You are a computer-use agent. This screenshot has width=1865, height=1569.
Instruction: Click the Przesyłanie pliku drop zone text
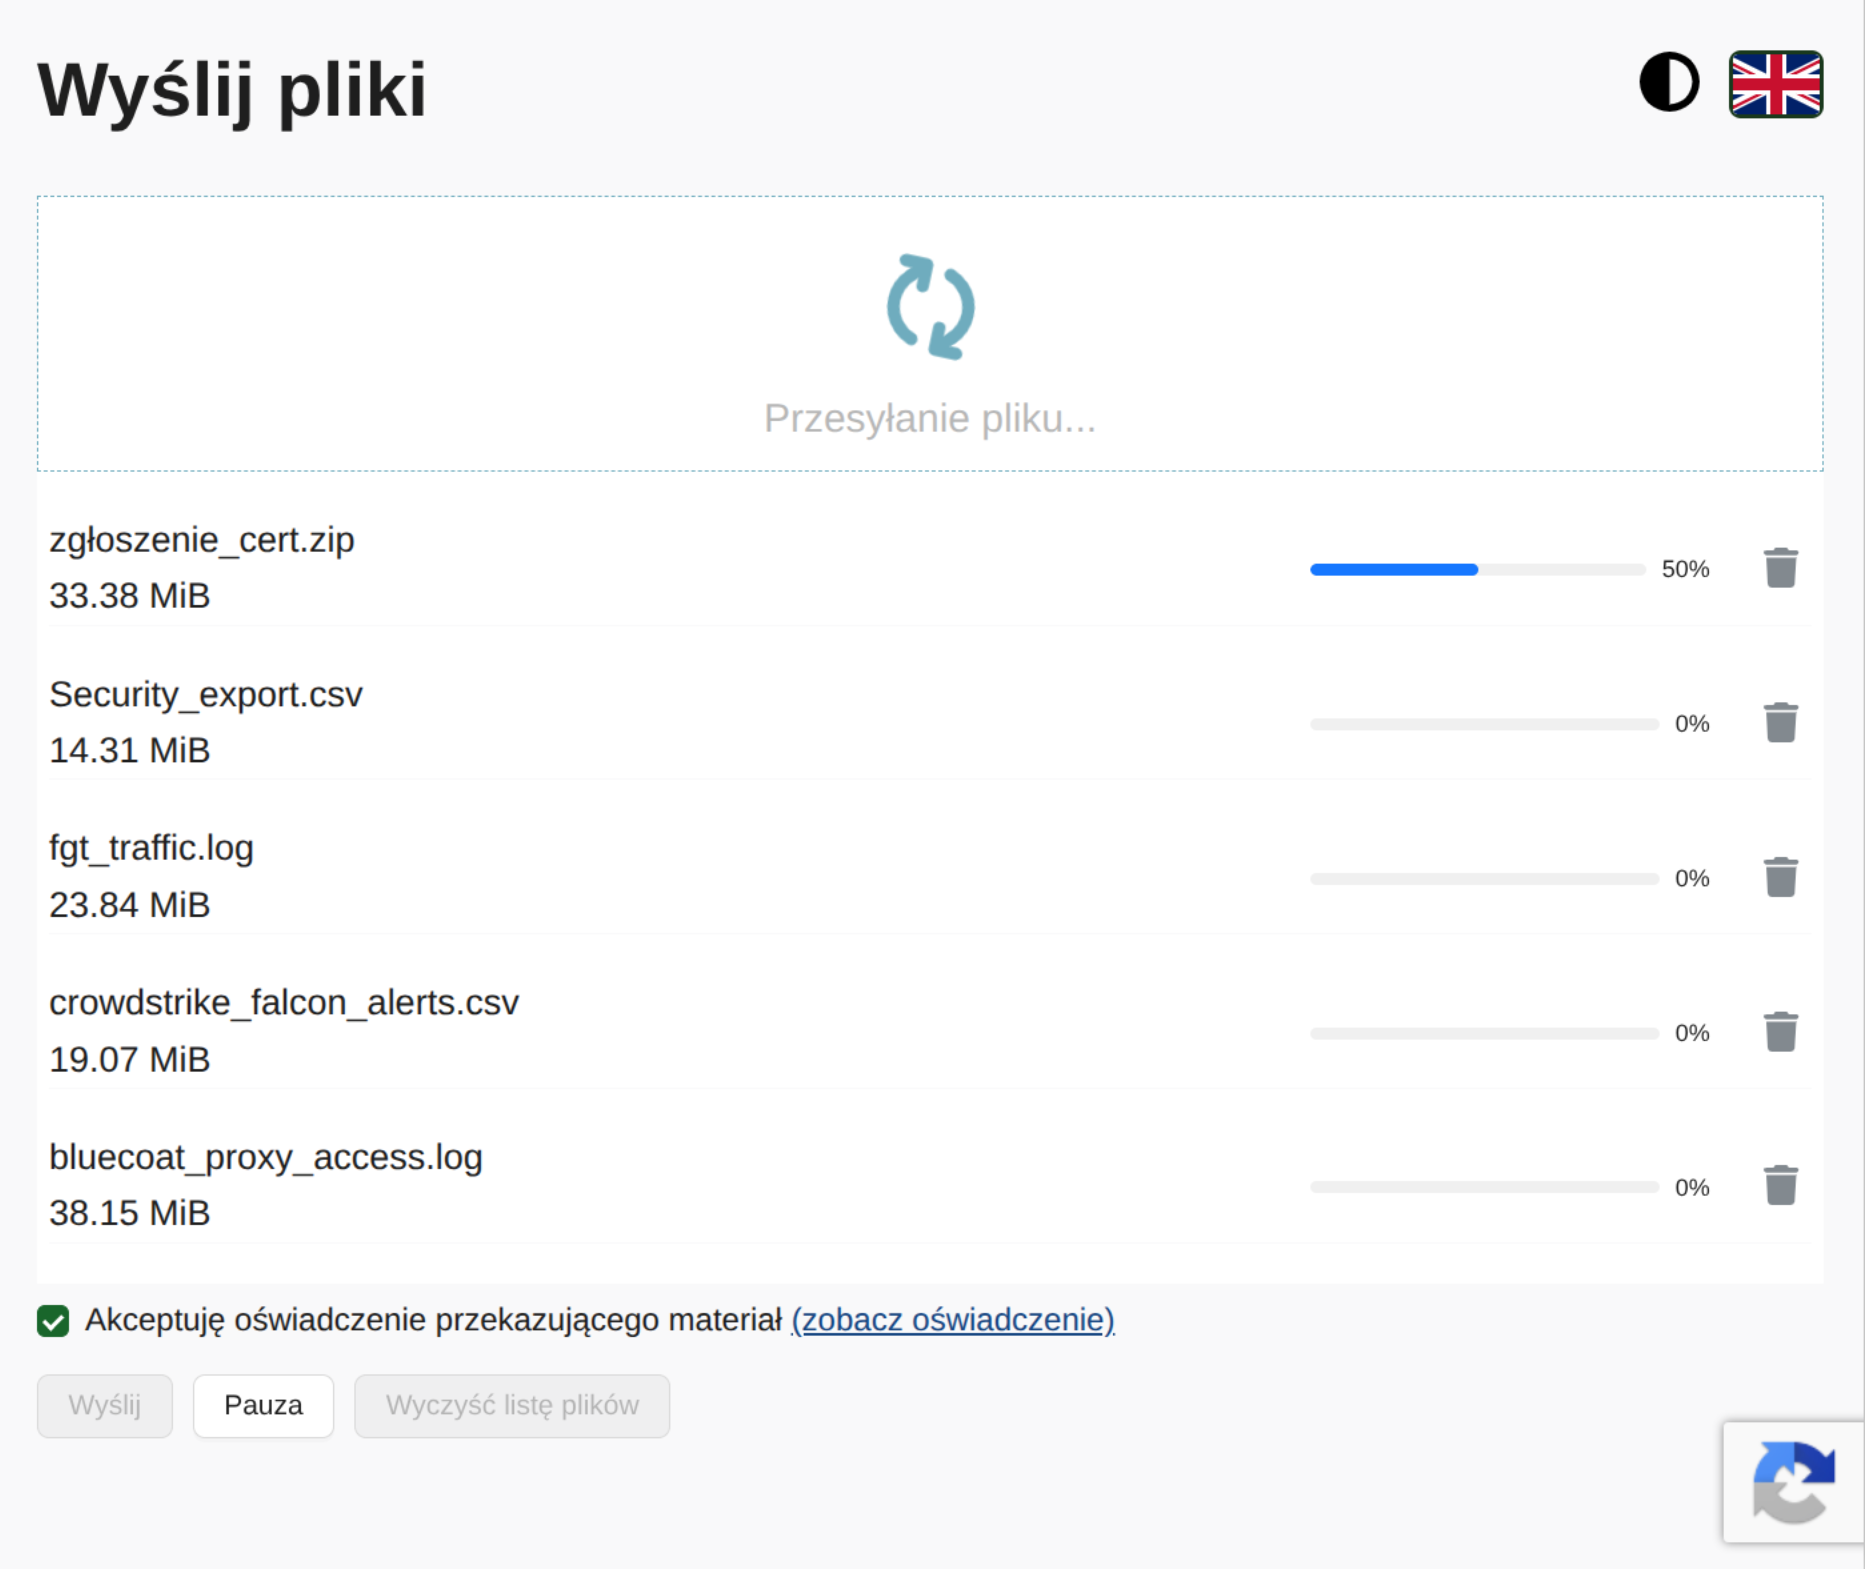point(930,418)
